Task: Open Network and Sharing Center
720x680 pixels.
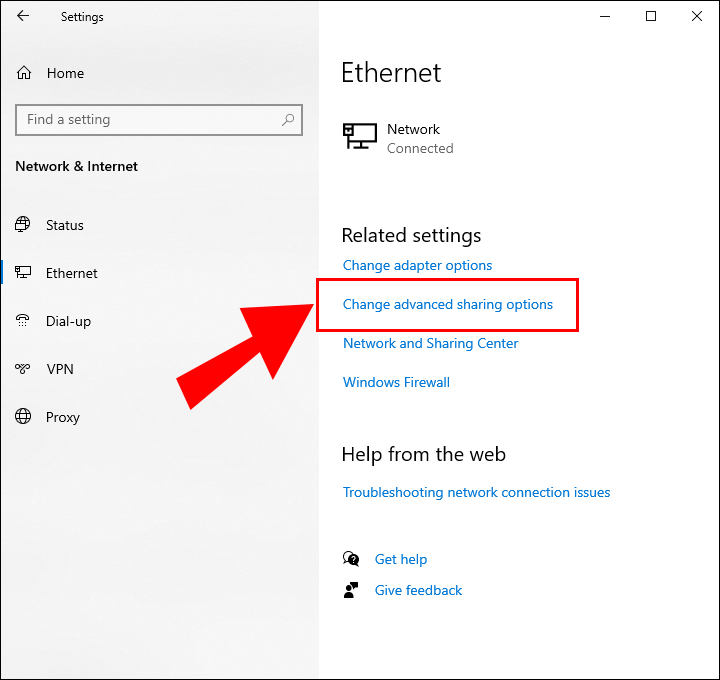Action: pos(431,343)
